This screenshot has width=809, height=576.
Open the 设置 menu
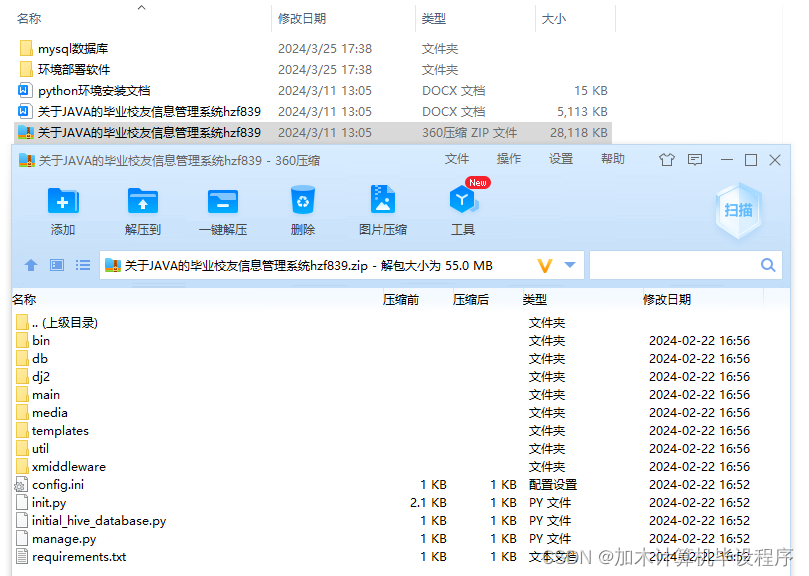pos(560,158)
